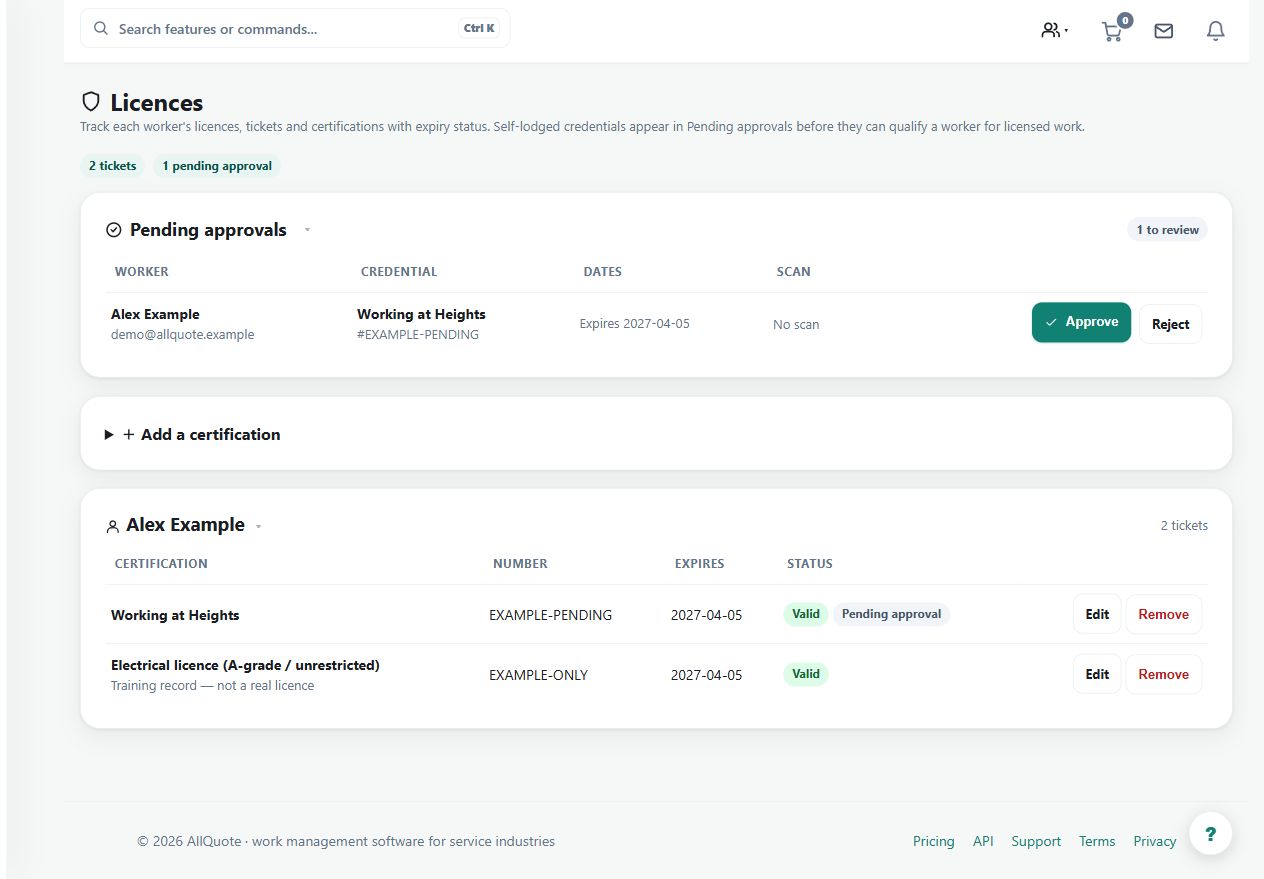Open the mail inbox icon
Viewport: 1264px width, 879px height.
[x=1163, y=31]
